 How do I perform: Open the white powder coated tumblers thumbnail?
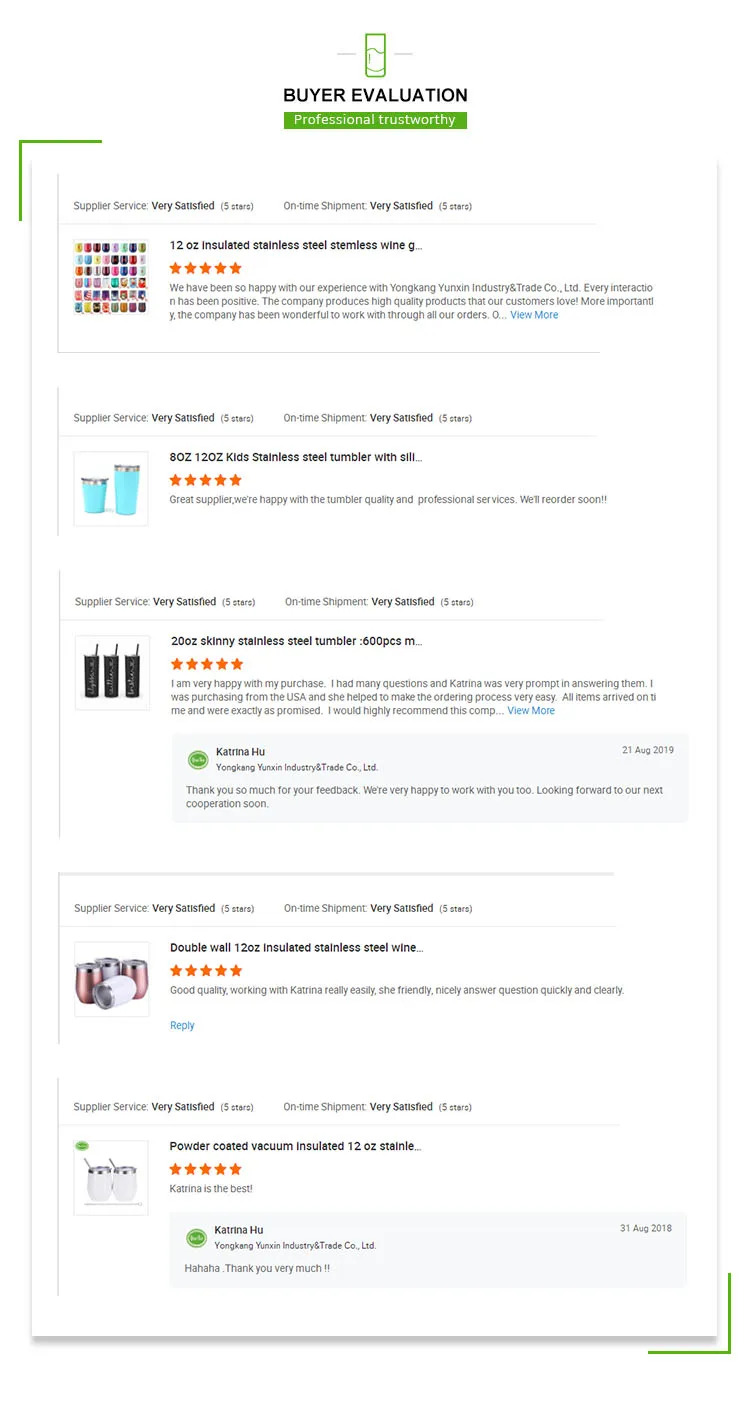[111, 1178]
